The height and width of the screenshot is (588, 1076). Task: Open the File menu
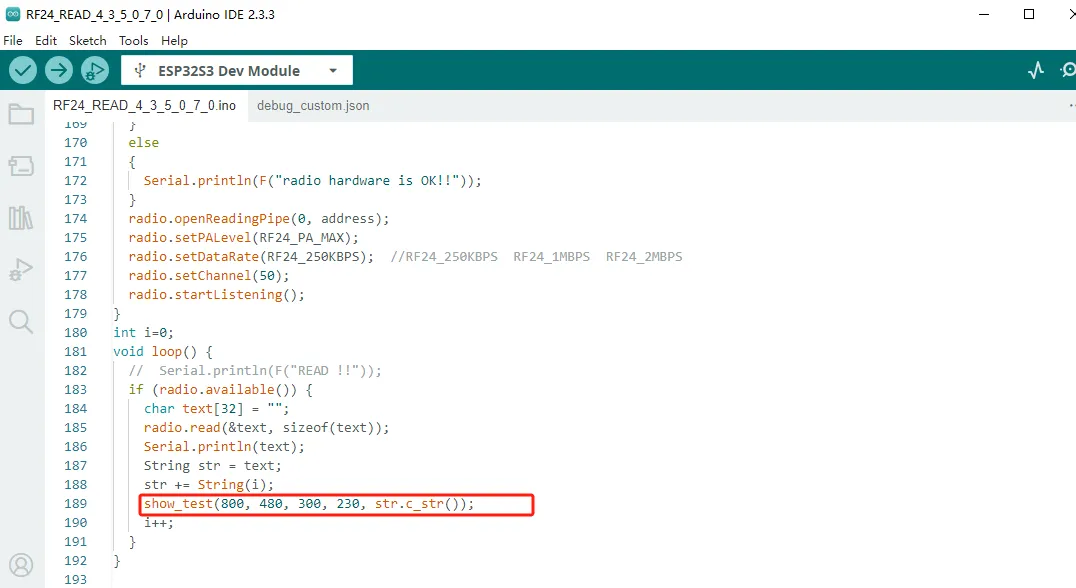tap(13, 41)
